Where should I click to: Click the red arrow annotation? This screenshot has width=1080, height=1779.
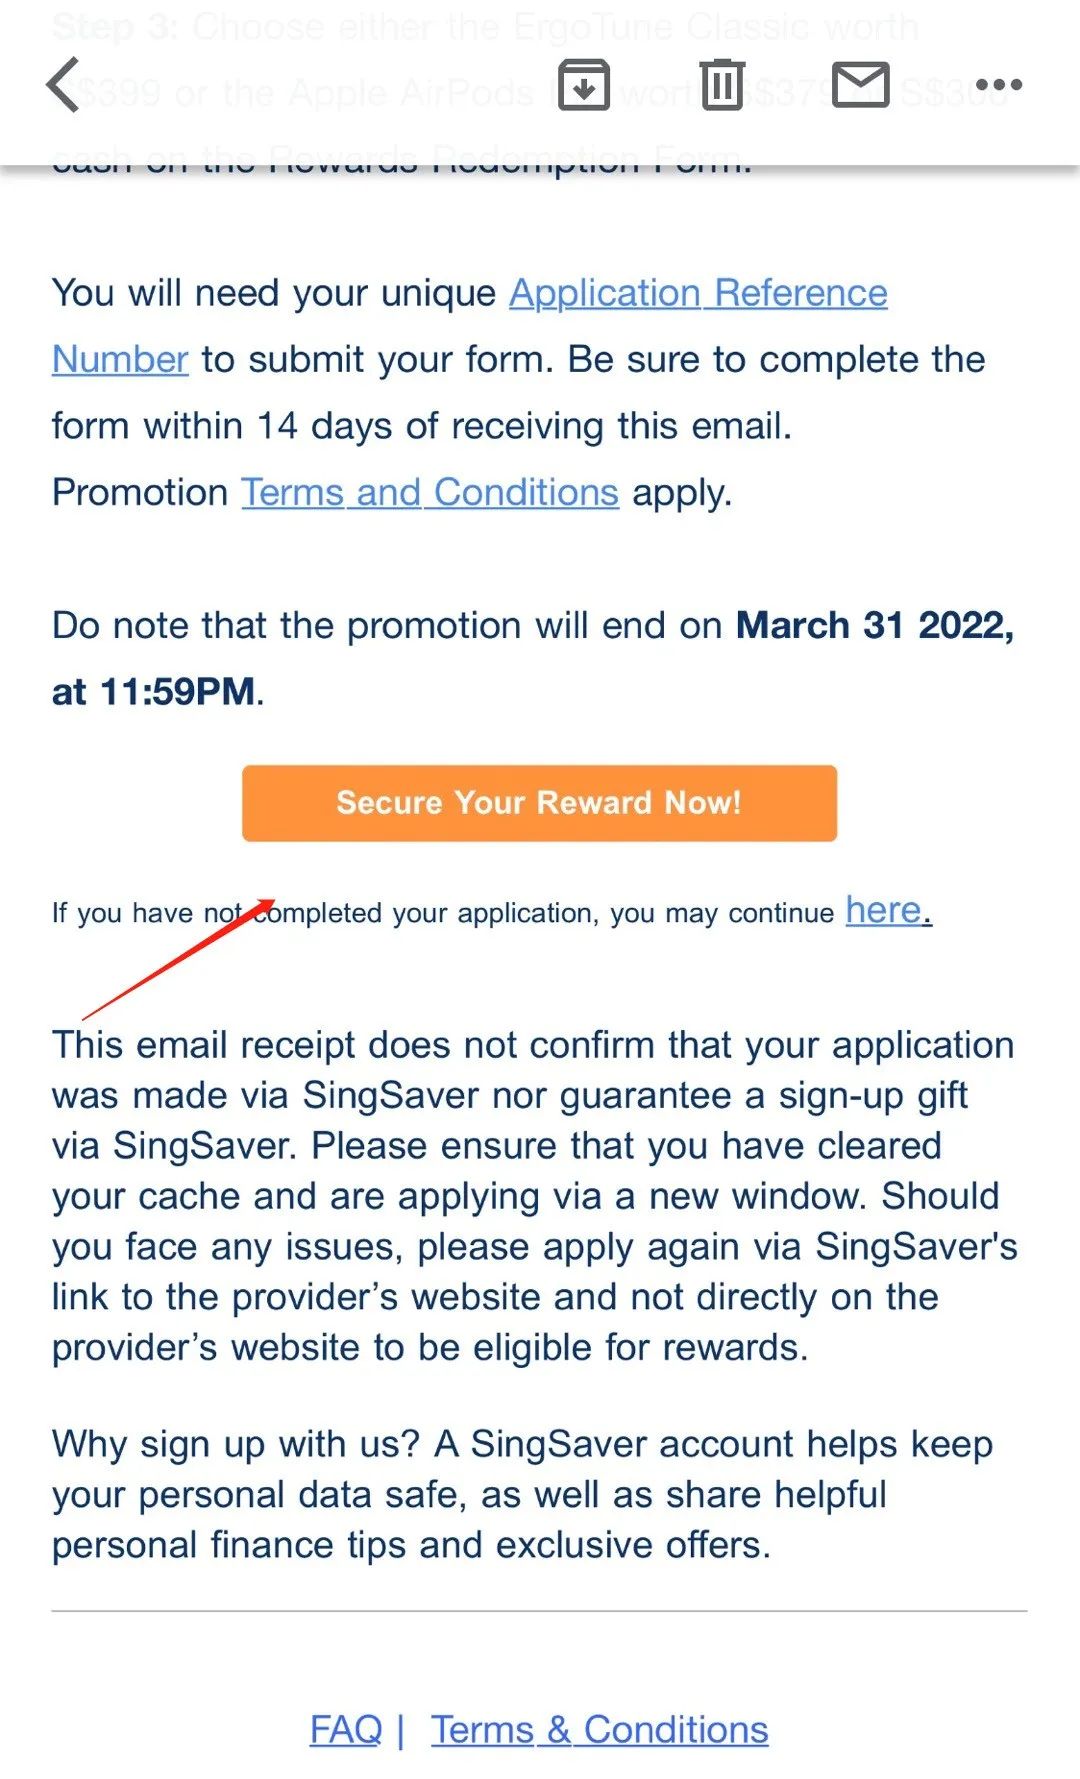tap(180, 957)
